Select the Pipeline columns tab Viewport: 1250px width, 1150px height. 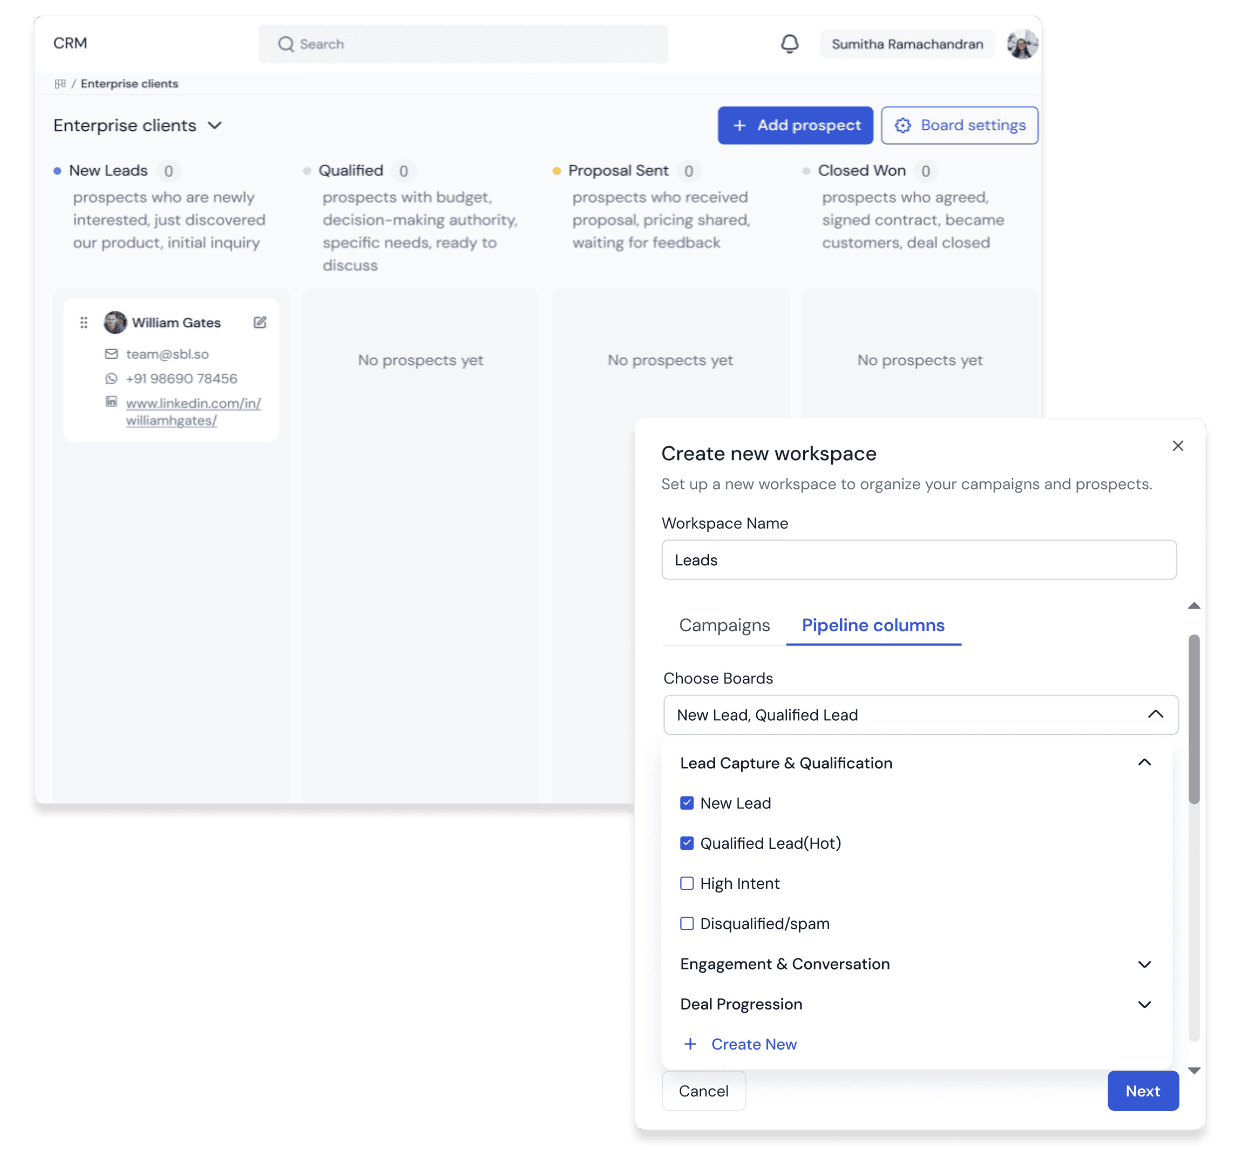pos(873,625)
